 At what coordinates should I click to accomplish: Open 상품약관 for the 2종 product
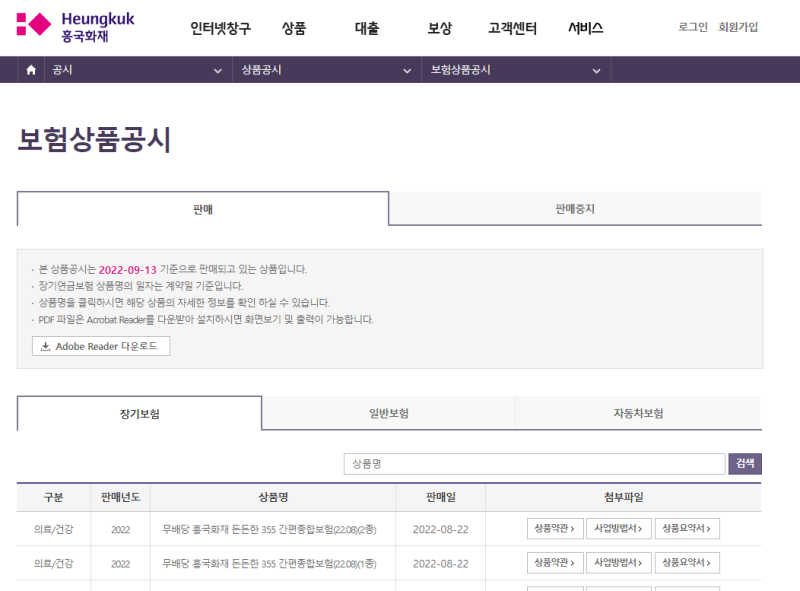pos(555,528)
